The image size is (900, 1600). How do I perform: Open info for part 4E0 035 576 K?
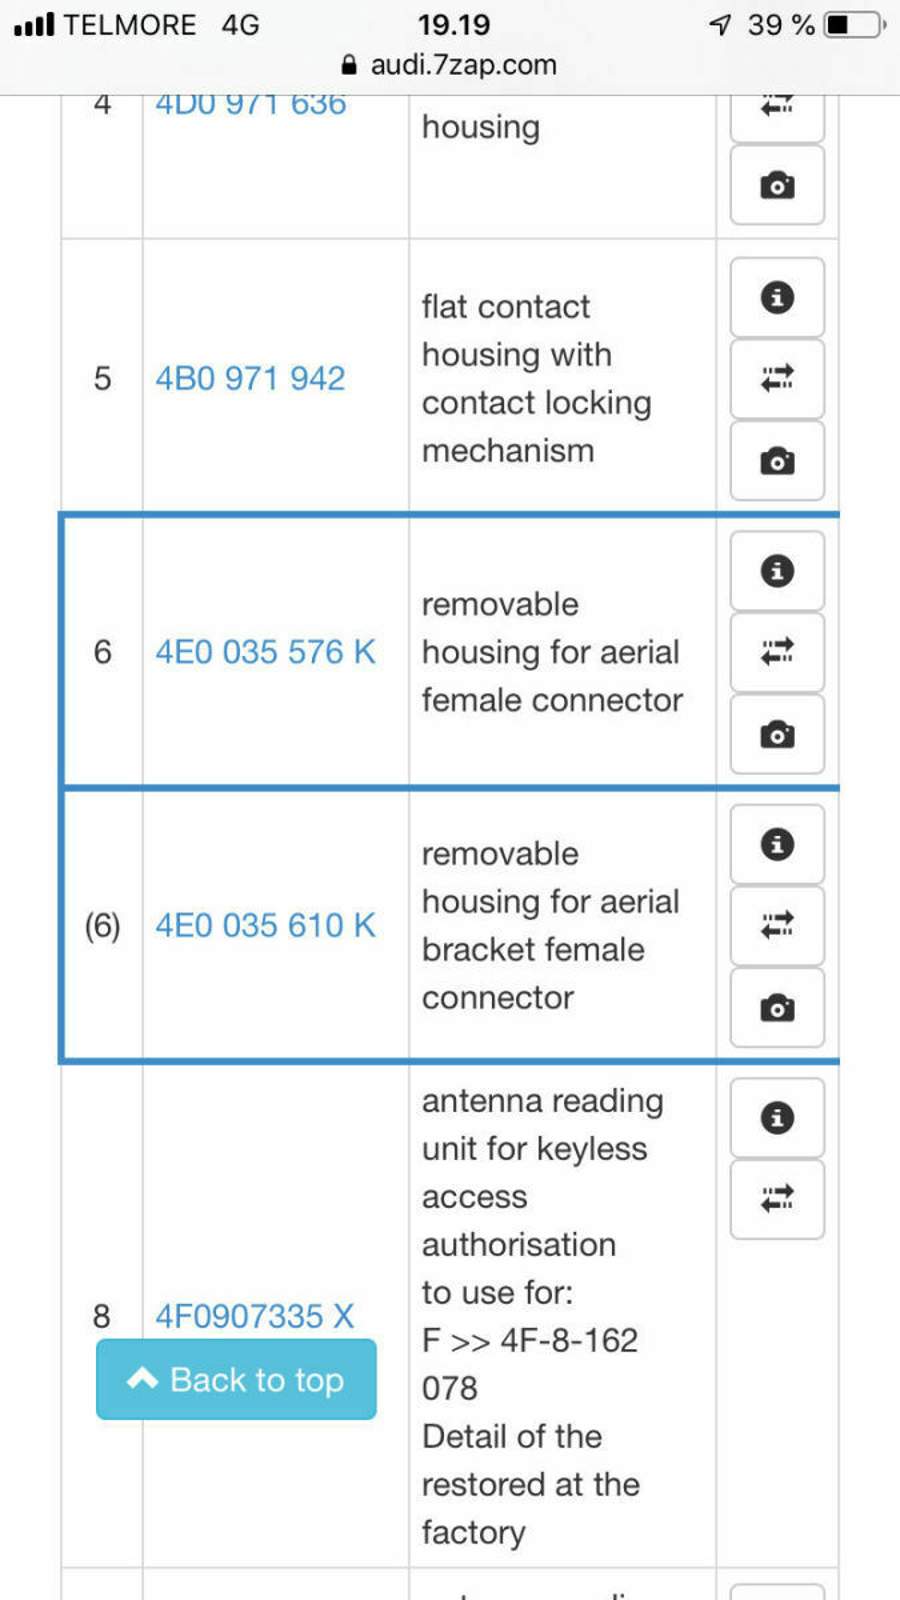[x=777, y=571]
